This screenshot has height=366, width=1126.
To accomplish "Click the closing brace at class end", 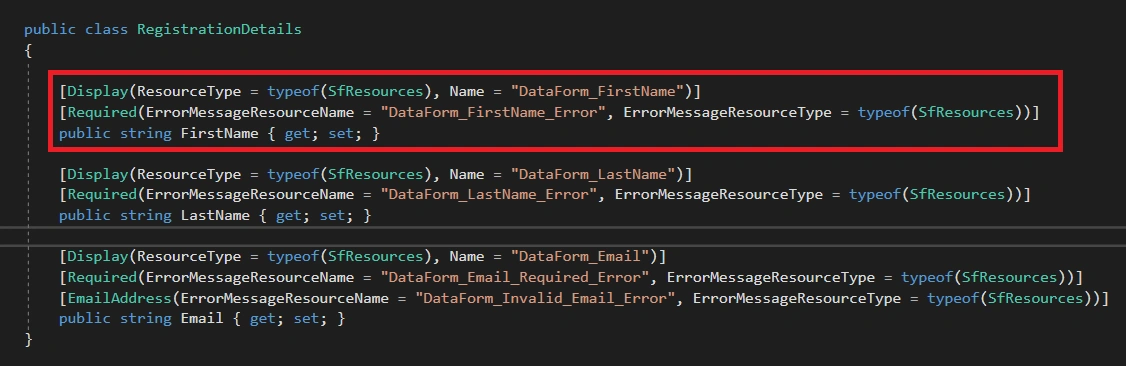I will point(29,339).
